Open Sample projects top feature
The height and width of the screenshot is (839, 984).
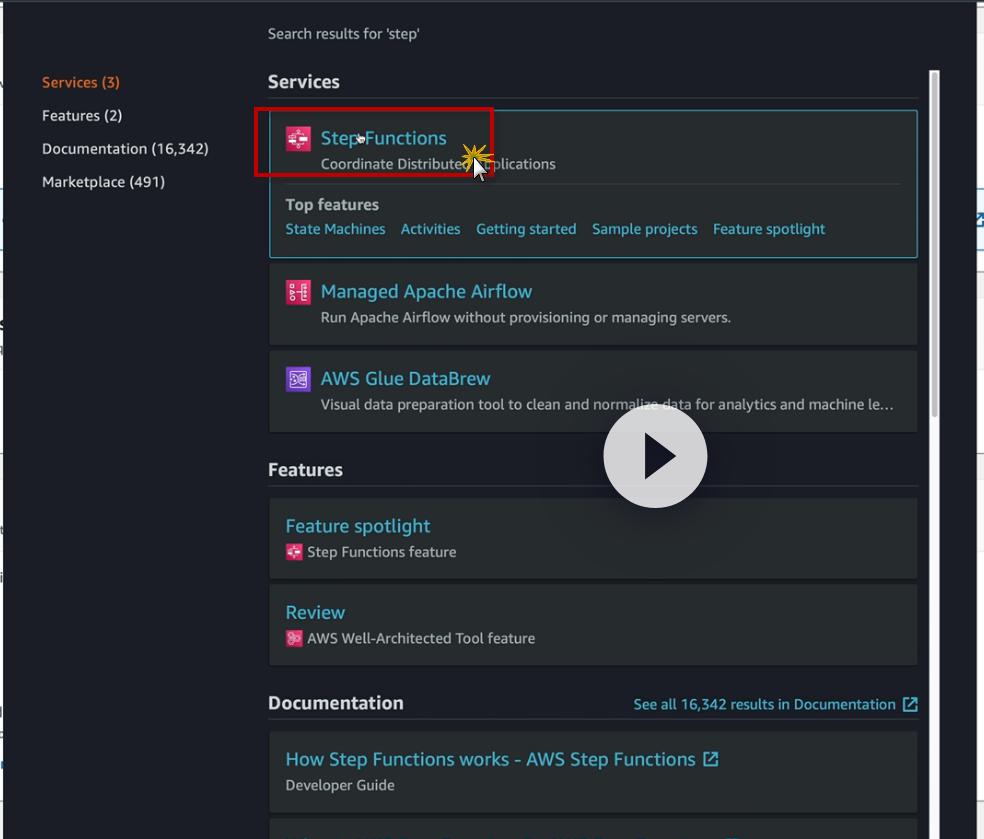tap(644, 229)
